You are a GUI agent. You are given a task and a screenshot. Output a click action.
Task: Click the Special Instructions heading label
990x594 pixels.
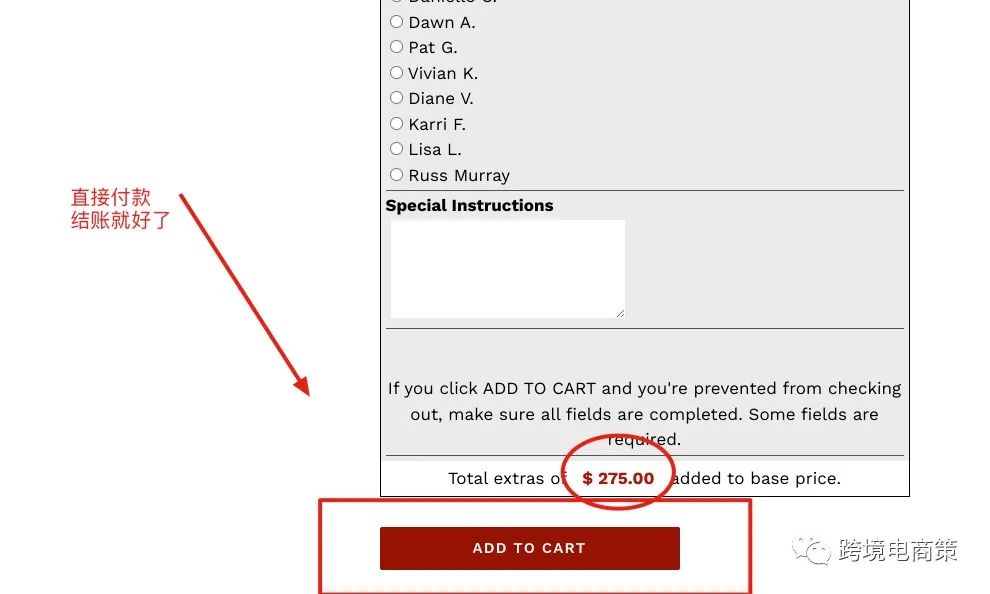[x=469, y=206]
